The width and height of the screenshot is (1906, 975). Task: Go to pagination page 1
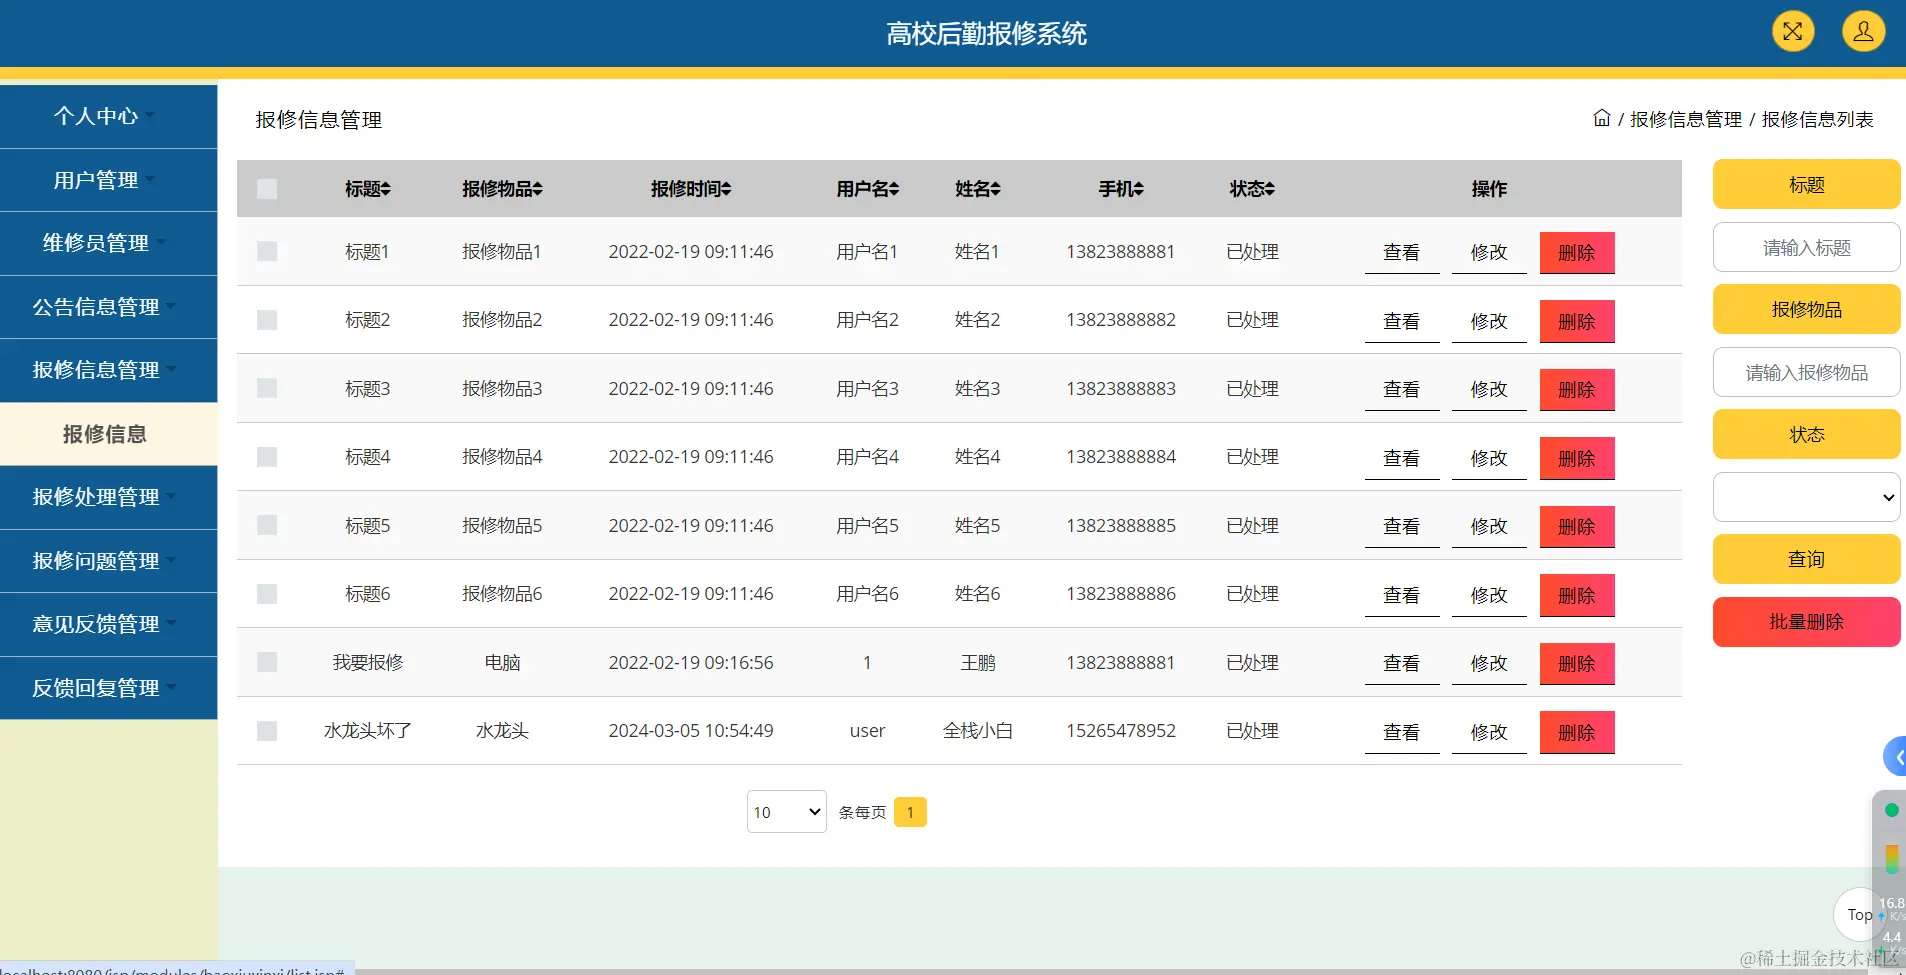(x=910, y=812)
